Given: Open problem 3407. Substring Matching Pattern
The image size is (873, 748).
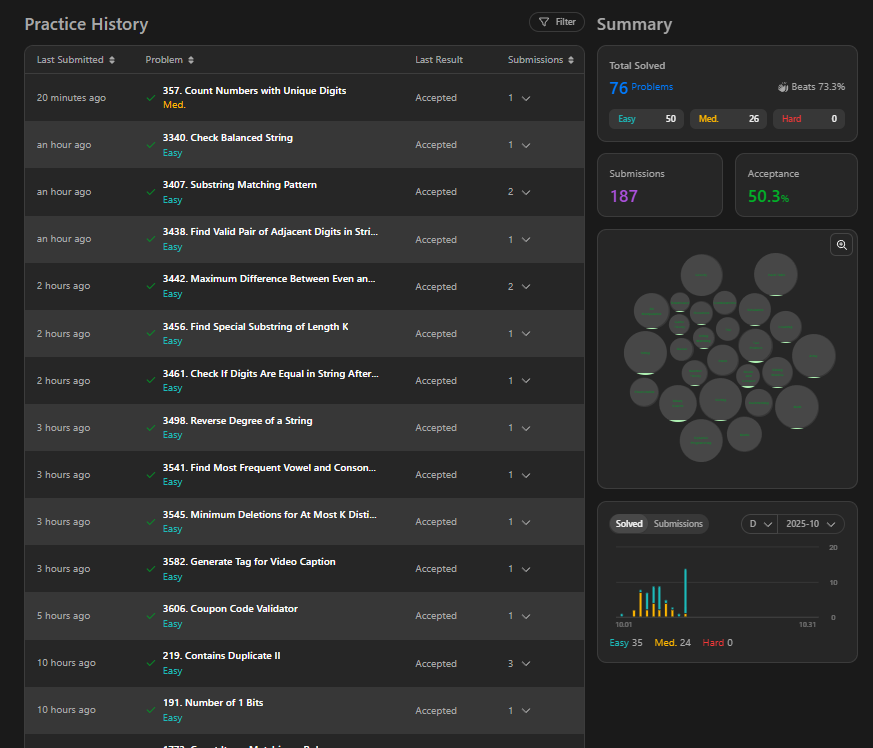Looking at the screenshot, I should (x=239, y=184).
